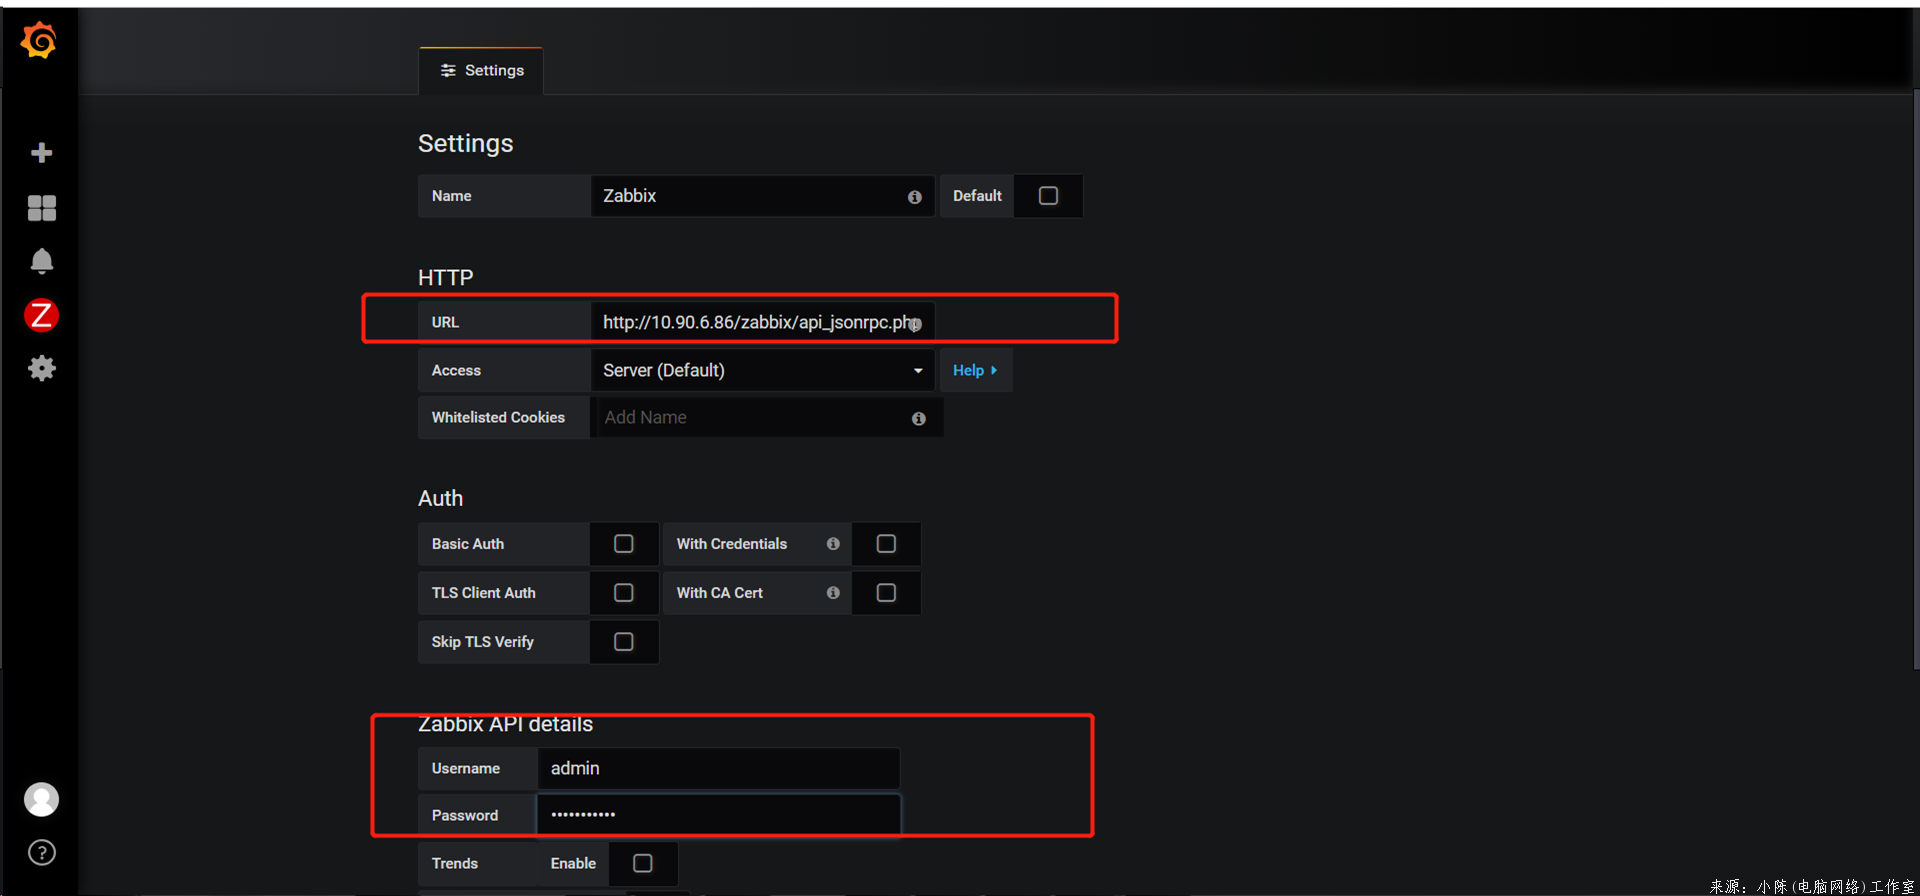Image resolution: width=1920 pixels, height=896 pixels.
Task: Expand the Help section next to Access
Action: click(x=975, y=370)
